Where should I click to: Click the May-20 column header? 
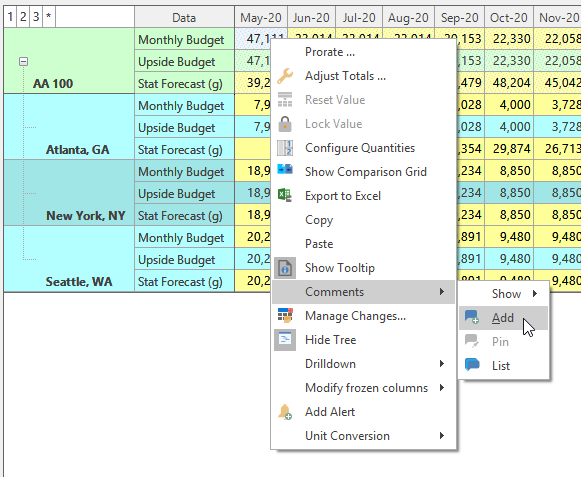pos(261,17)
